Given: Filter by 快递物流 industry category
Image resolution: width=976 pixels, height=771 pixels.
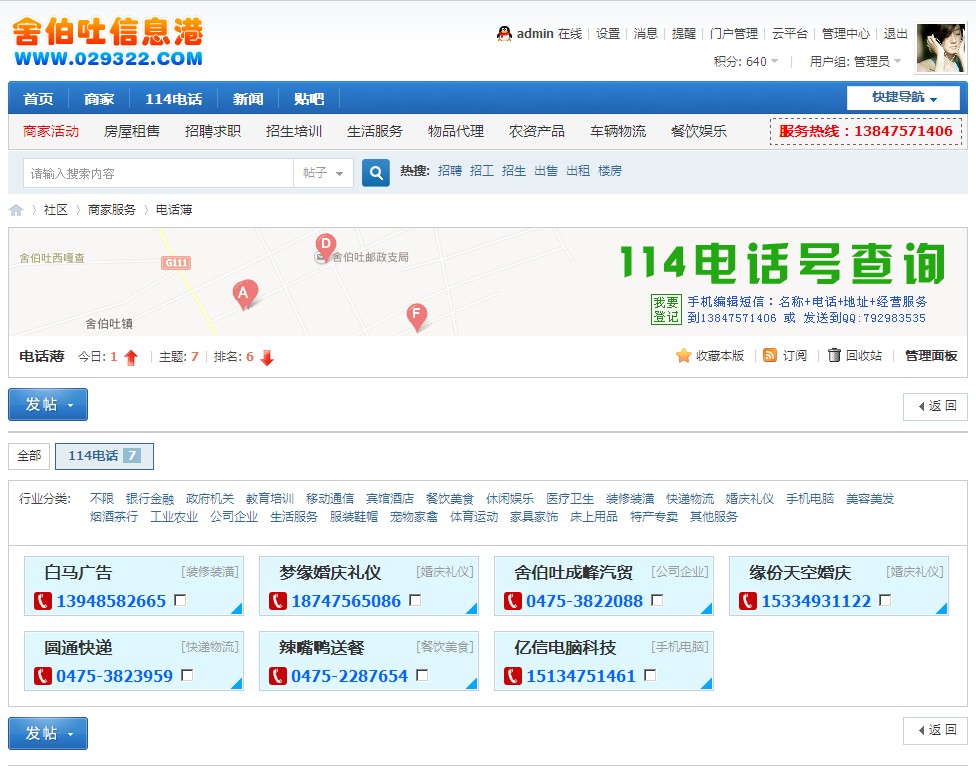Looking at the screenshot, I should (690, 498).
